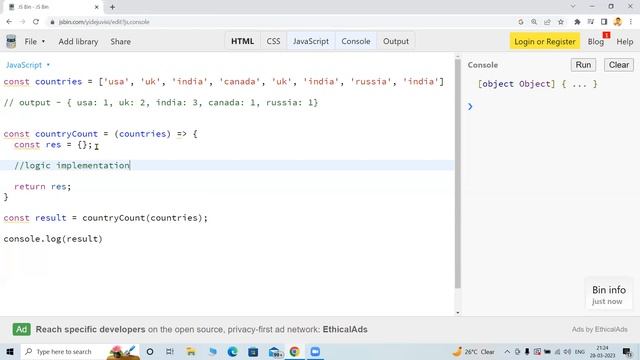Expand the [object Object] console result
Viewport: 640px width, 360px height.
(537, 84)
